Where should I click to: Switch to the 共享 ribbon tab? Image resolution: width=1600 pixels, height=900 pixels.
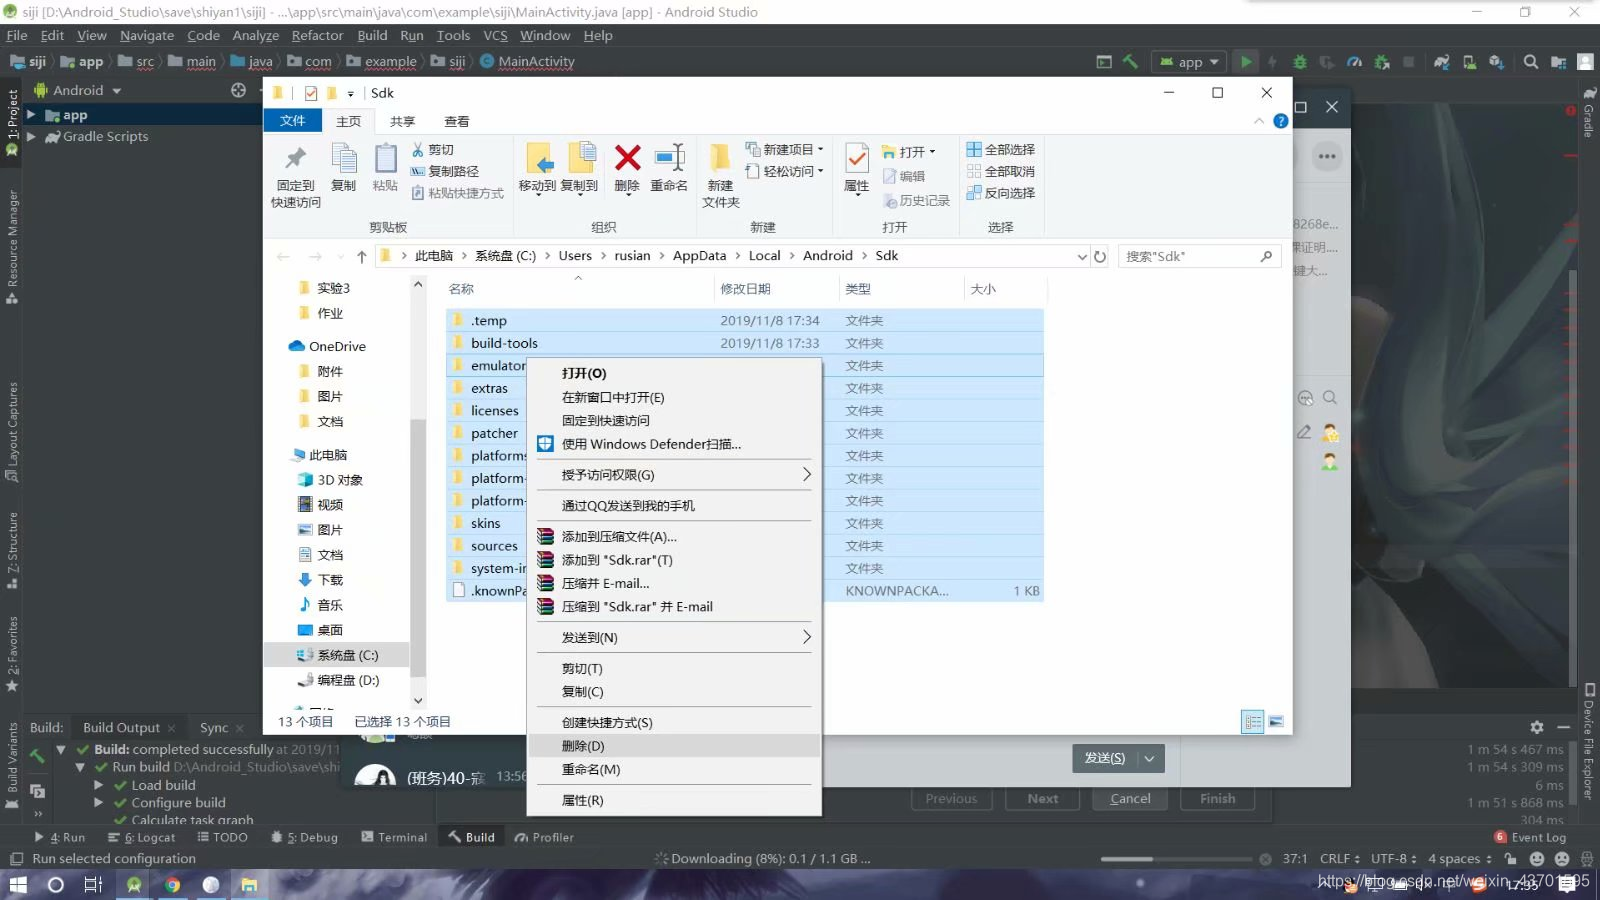pos(402,121)
